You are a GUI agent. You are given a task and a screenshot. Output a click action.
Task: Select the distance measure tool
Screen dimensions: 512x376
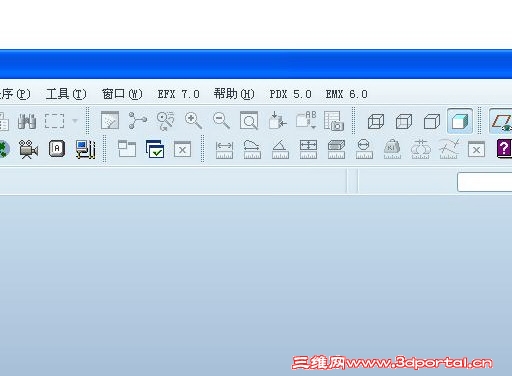[224, 150]
